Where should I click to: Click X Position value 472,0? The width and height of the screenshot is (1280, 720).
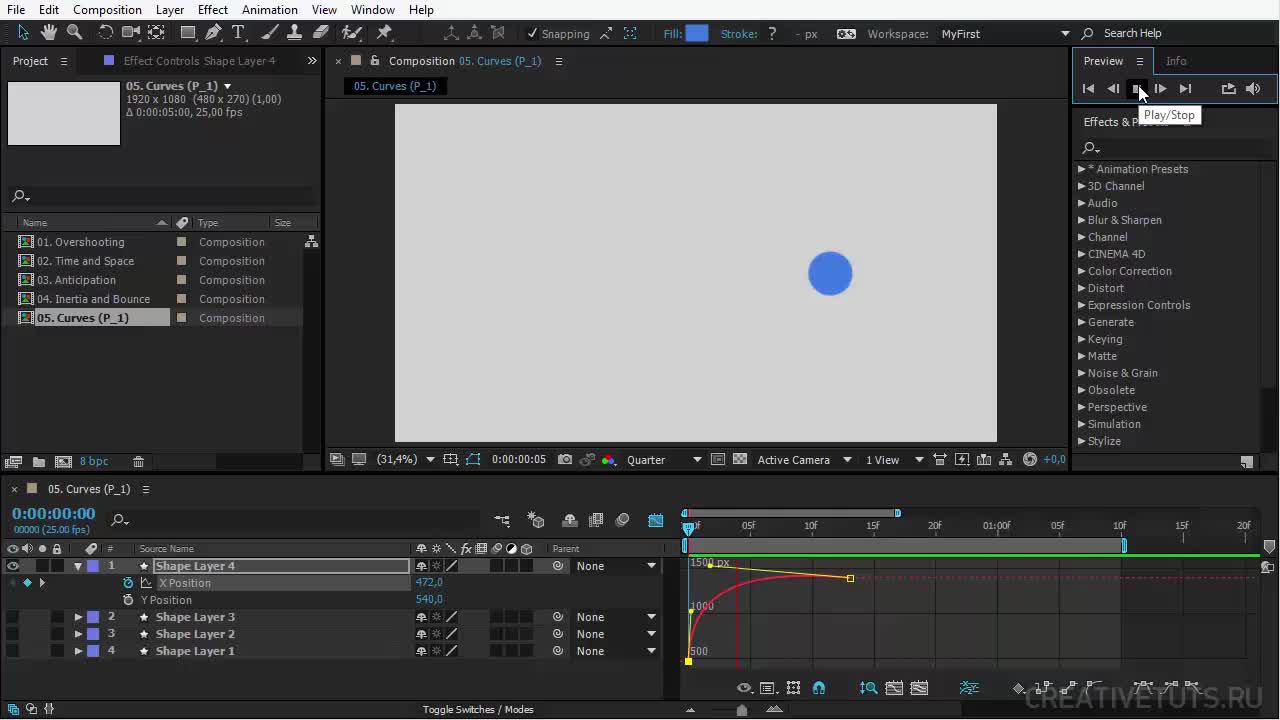coord(429,583)
